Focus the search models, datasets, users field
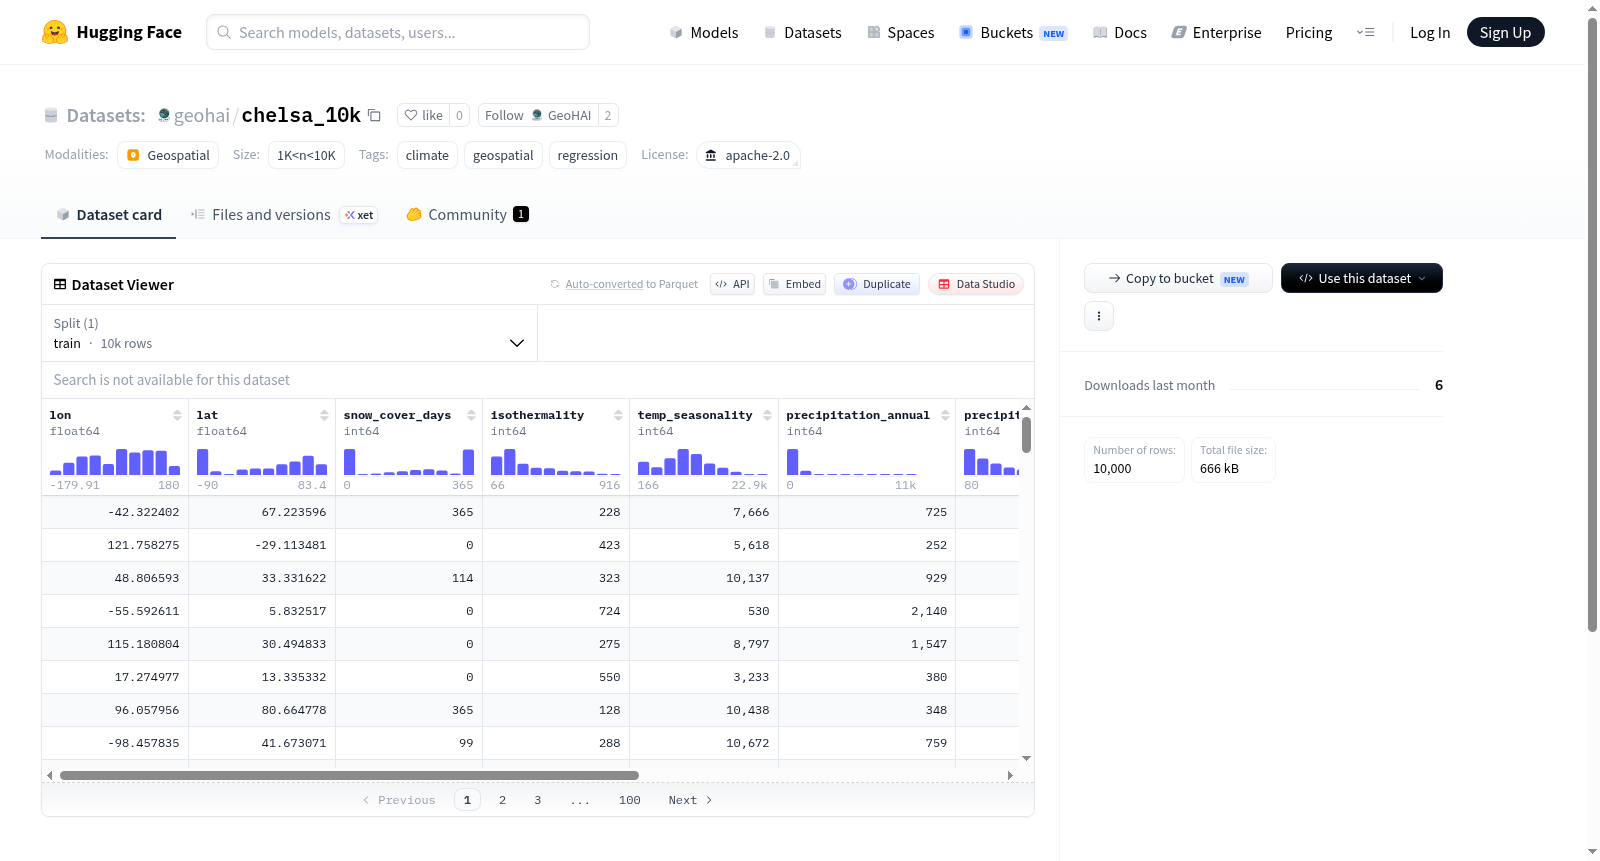1600x861 pixels. (x=398, y=32)
